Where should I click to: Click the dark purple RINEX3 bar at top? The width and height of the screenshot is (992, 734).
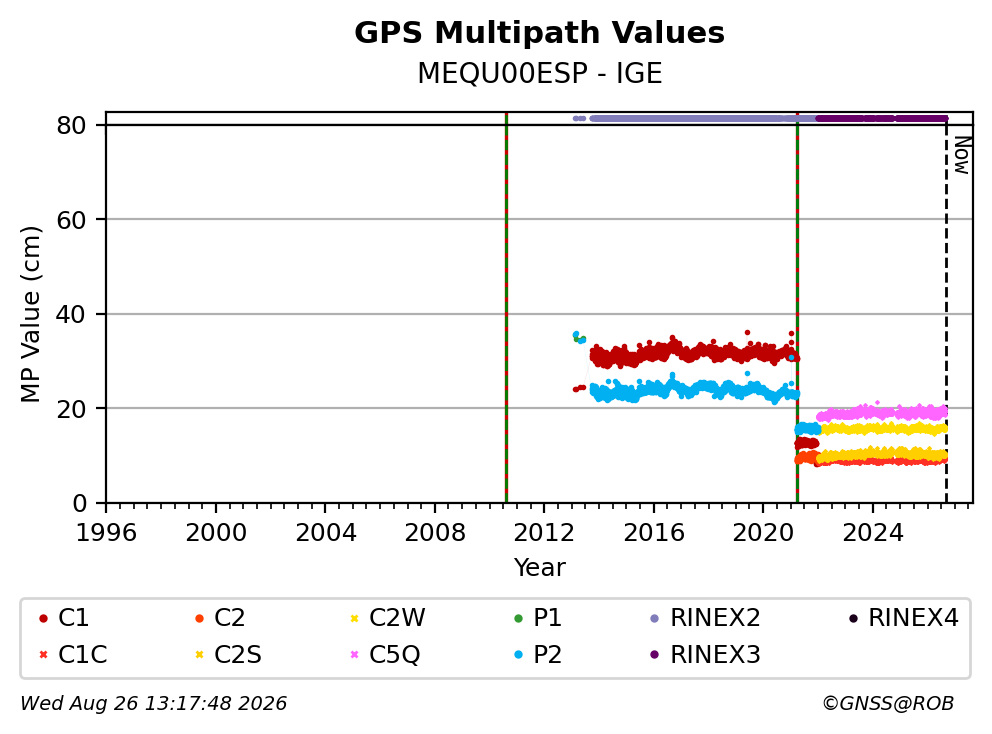pos(882,118)
